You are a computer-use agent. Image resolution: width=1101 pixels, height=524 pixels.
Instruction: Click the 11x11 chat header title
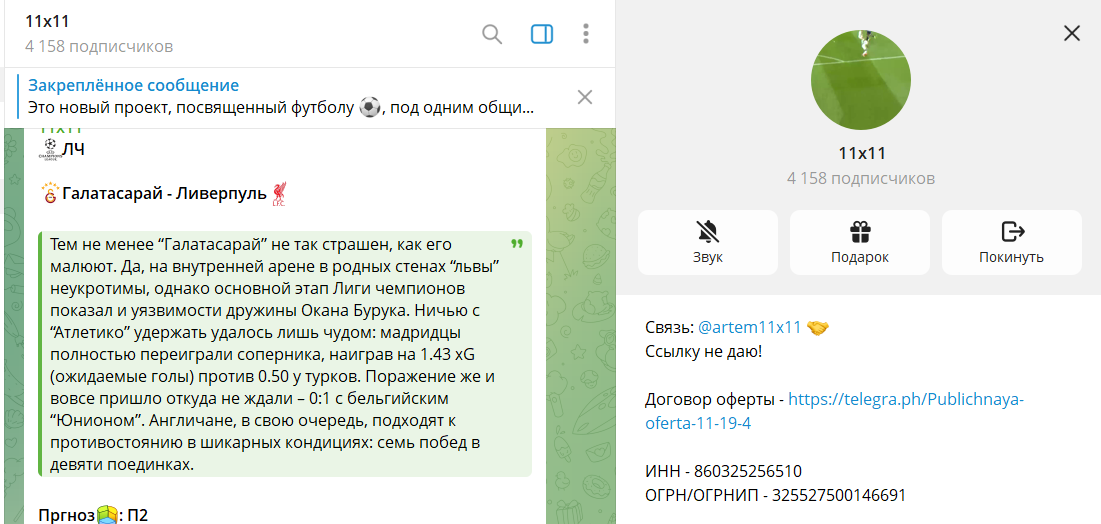click(48, 22)
